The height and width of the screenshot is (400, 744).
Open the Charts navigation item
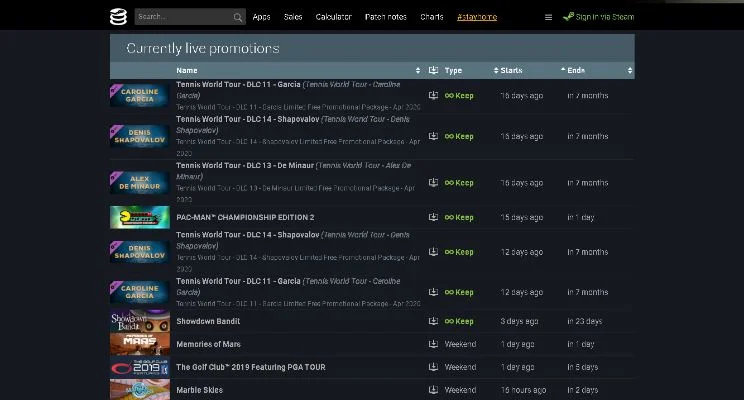click(432, 17)
